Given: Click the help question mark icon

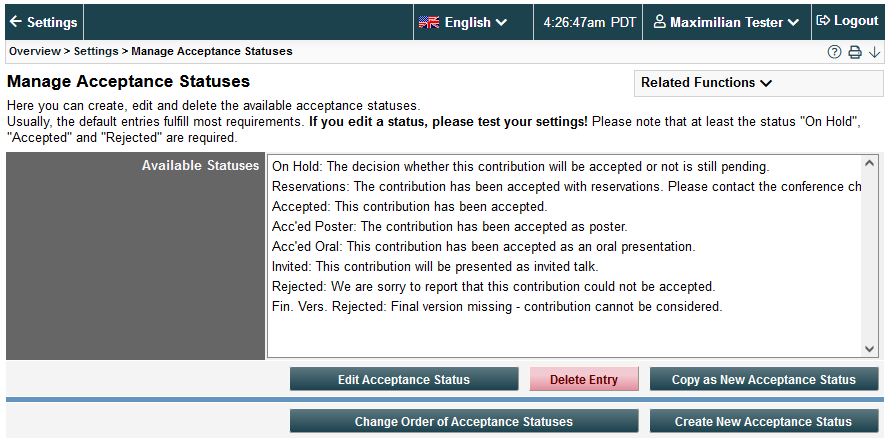Looking at the screenshot, I should pyautogui.click(x=834, y=52).
